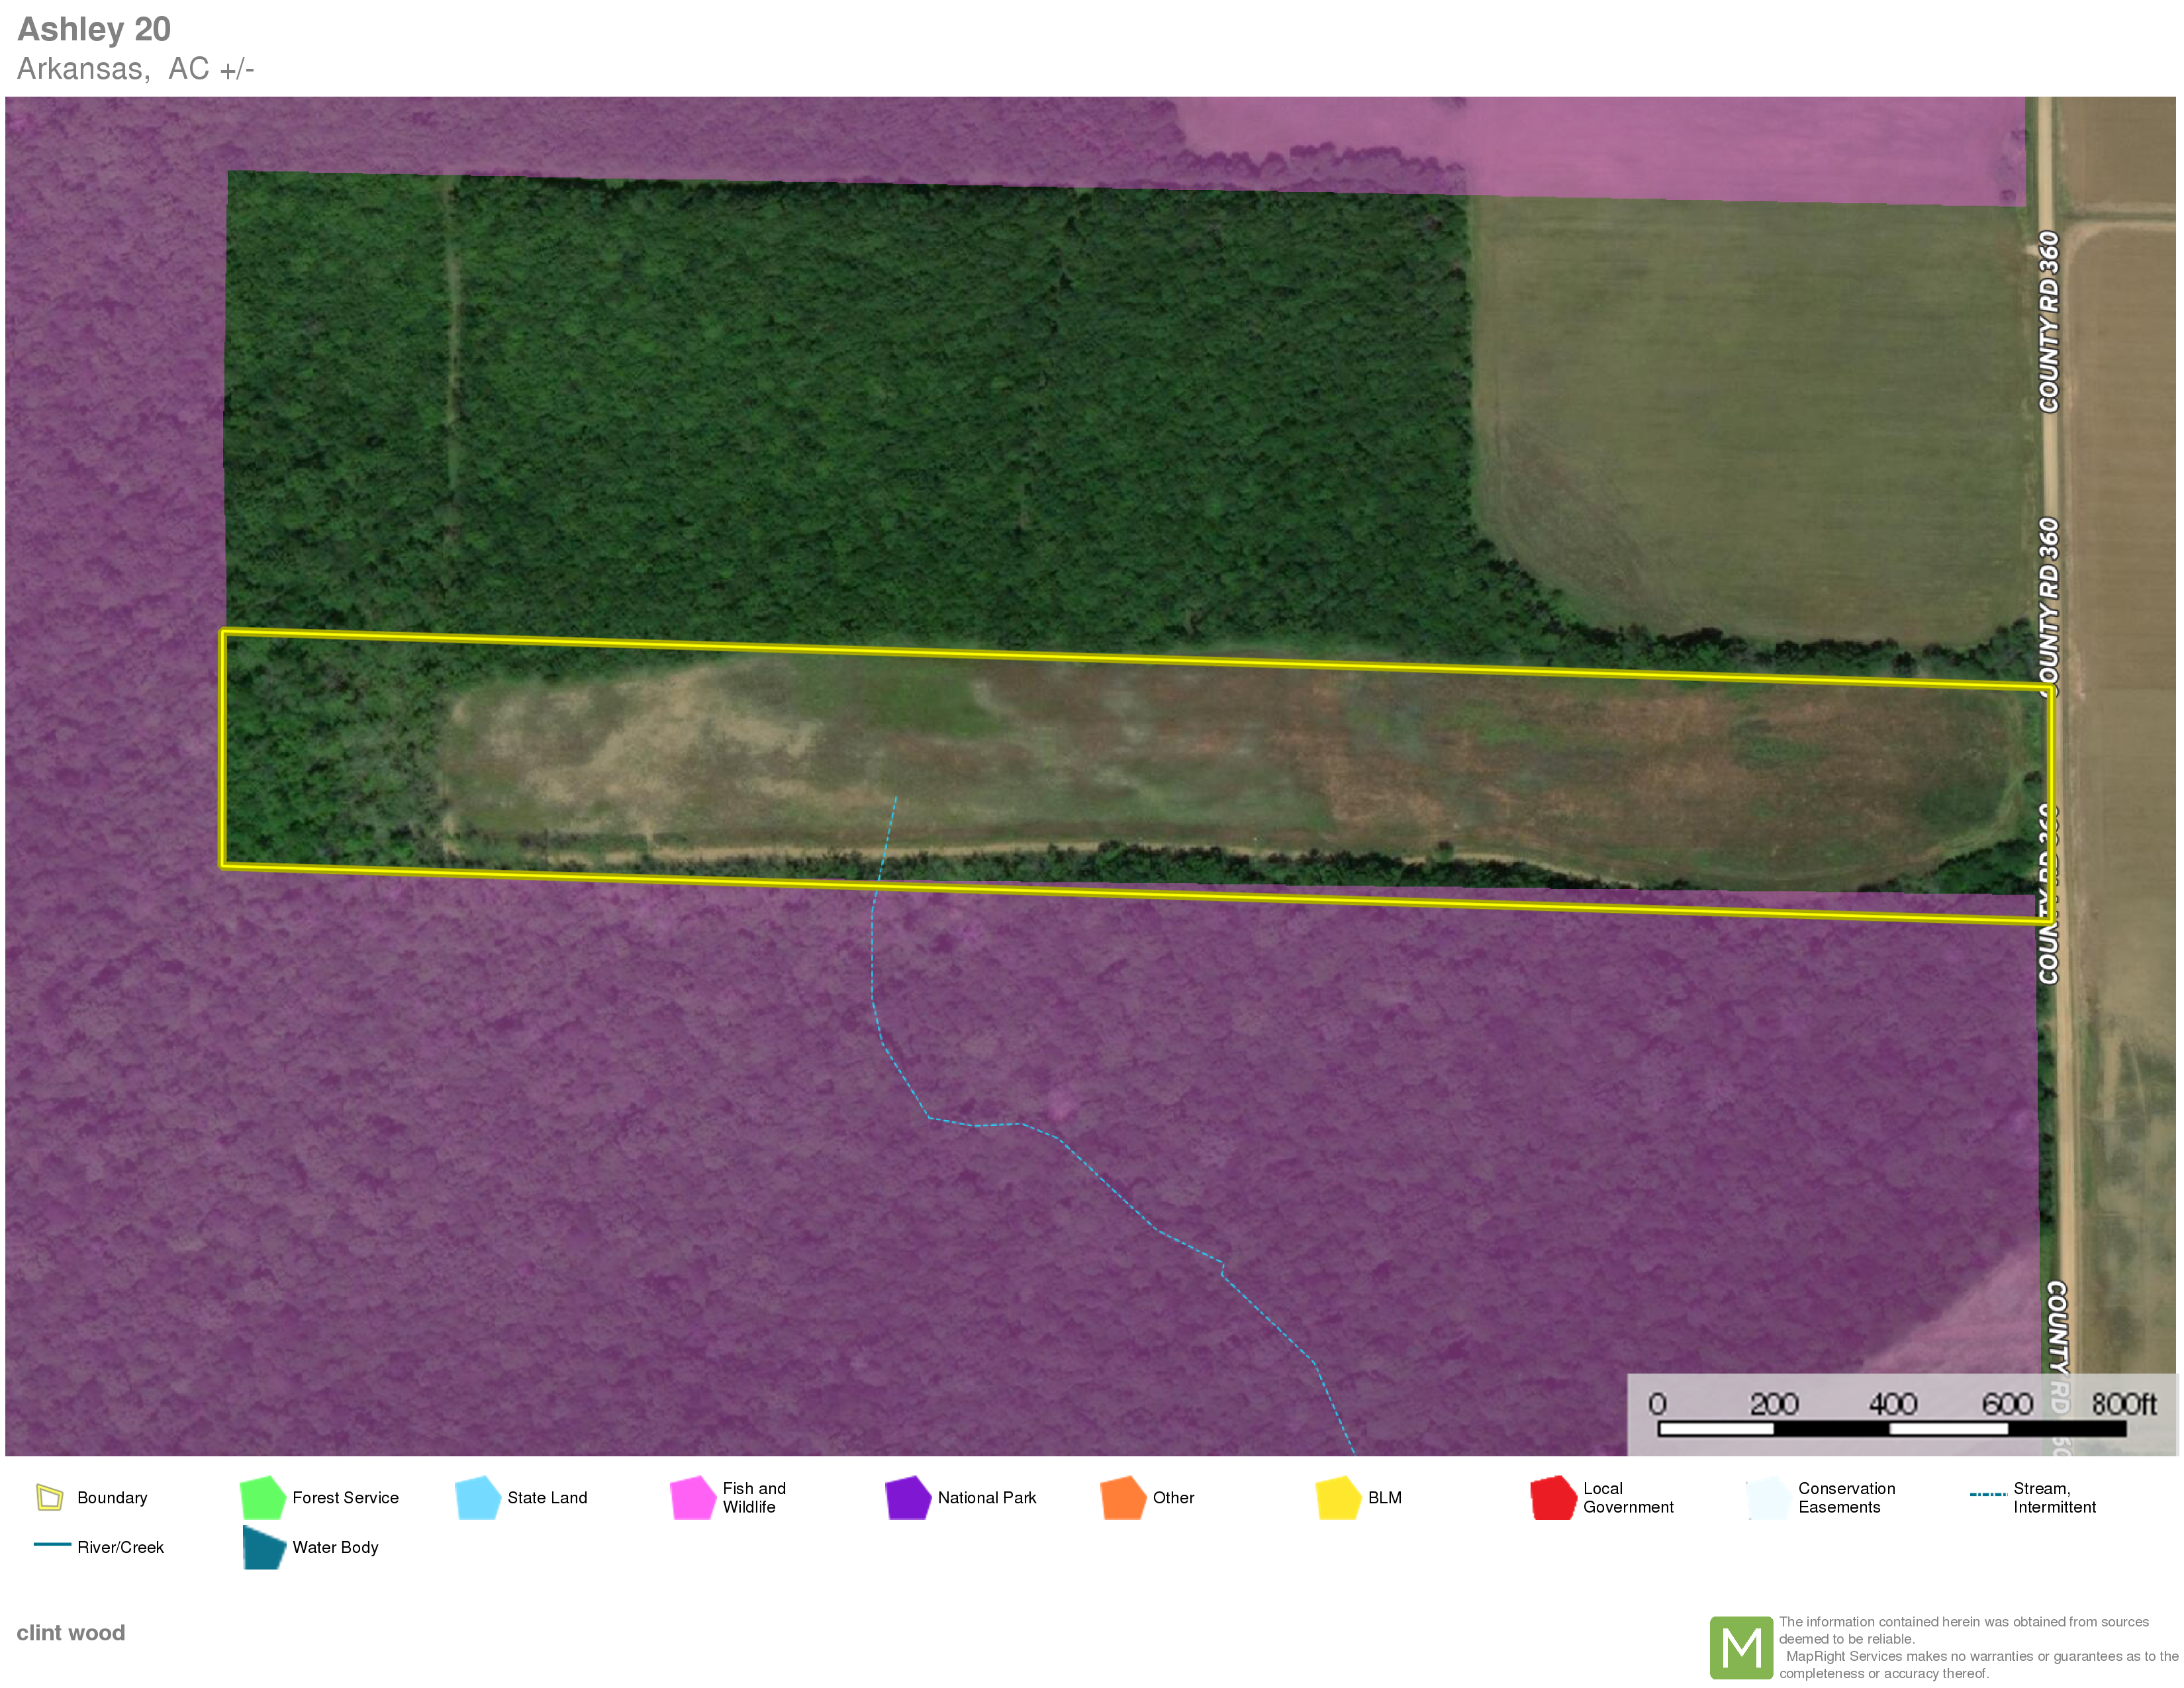This screenshot has width=2184, height=1688.
Task: Click the Conservation Easements legend icon
Action: pyautogui.click(x=1768, y=1497)
